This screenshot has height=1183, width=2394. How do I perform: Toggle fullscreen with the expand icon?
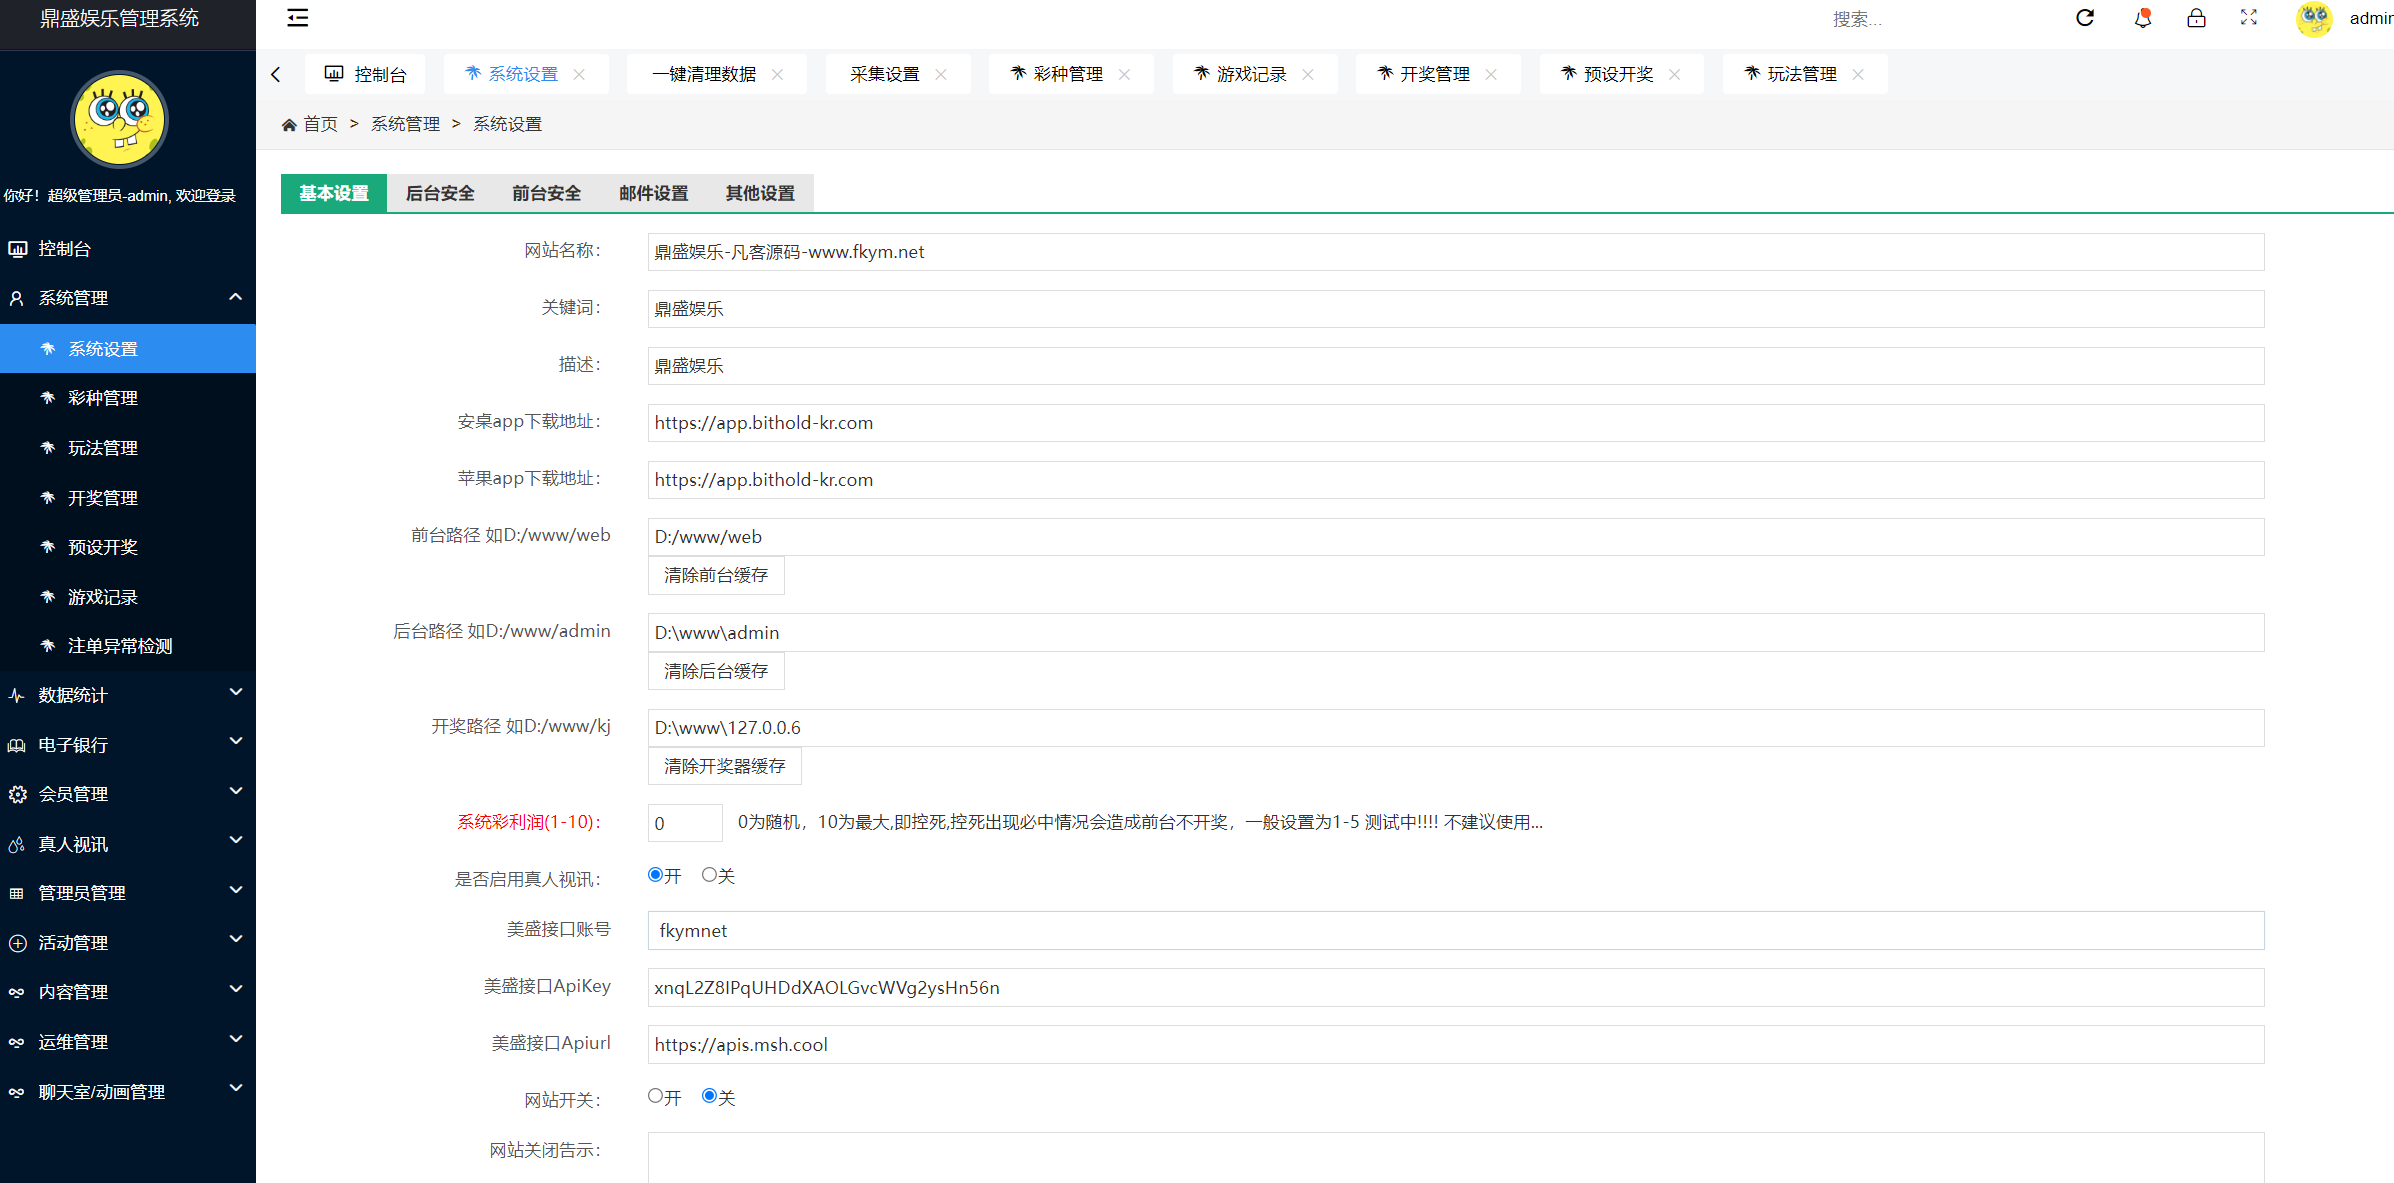[2248, 18]
